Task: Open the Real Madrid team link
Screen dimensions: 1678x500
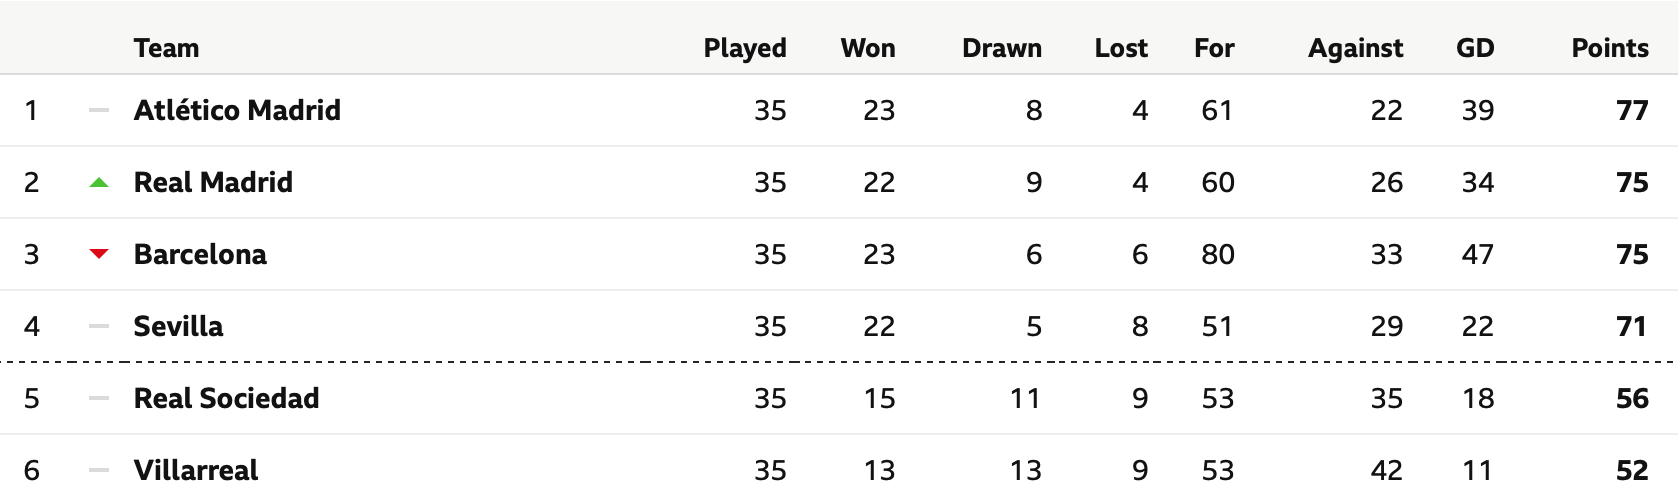Action: (x=213, y=182)
